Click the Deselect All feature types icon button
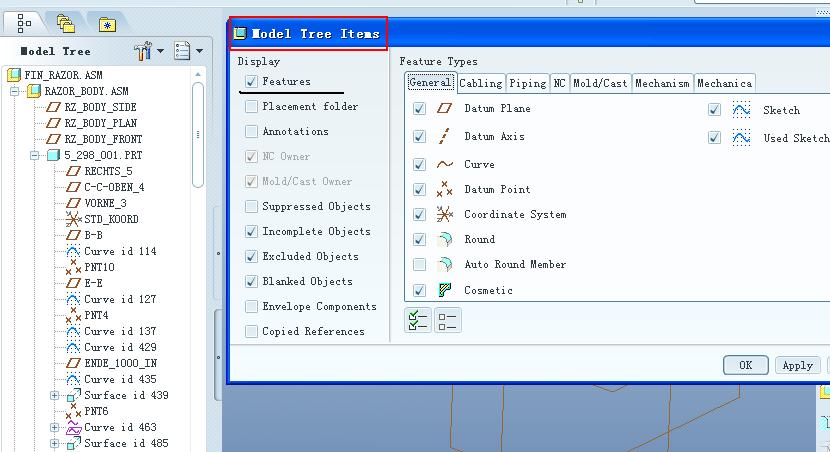This screenshot has width=830, height=452. [447, 320]
